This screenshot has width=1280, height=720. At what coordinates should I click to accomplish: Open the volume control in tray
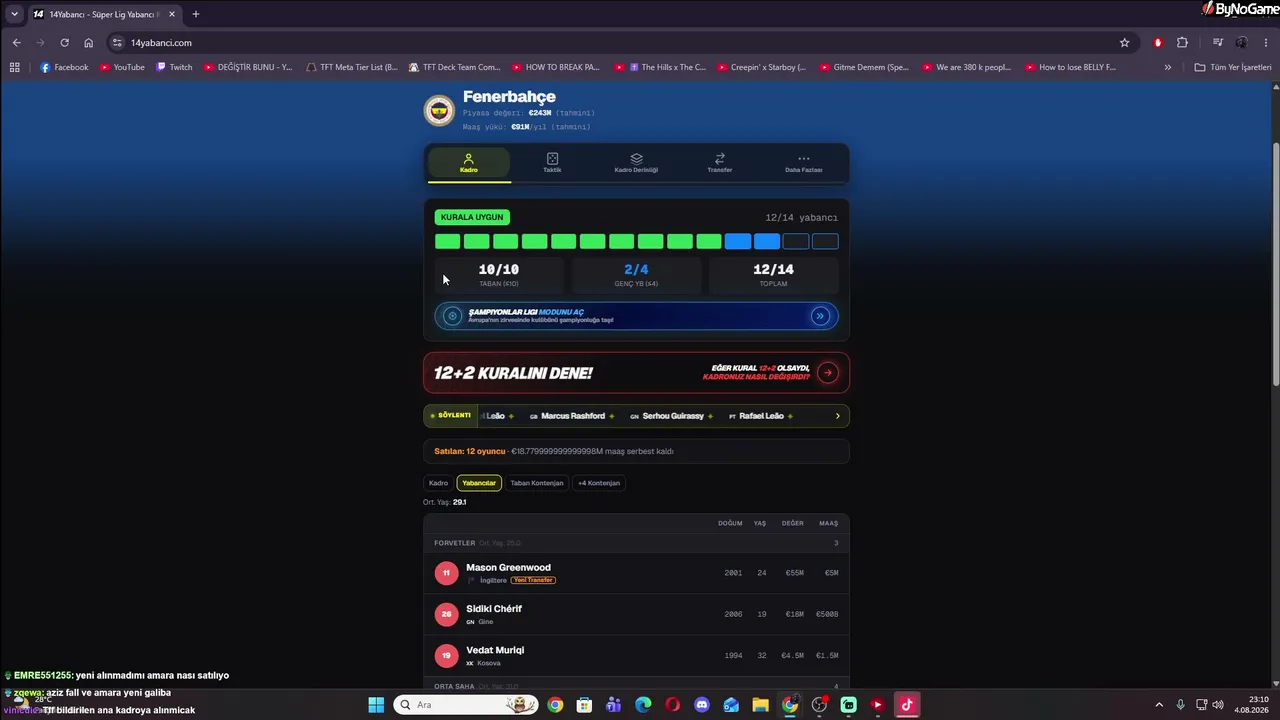click(1218, 705)
